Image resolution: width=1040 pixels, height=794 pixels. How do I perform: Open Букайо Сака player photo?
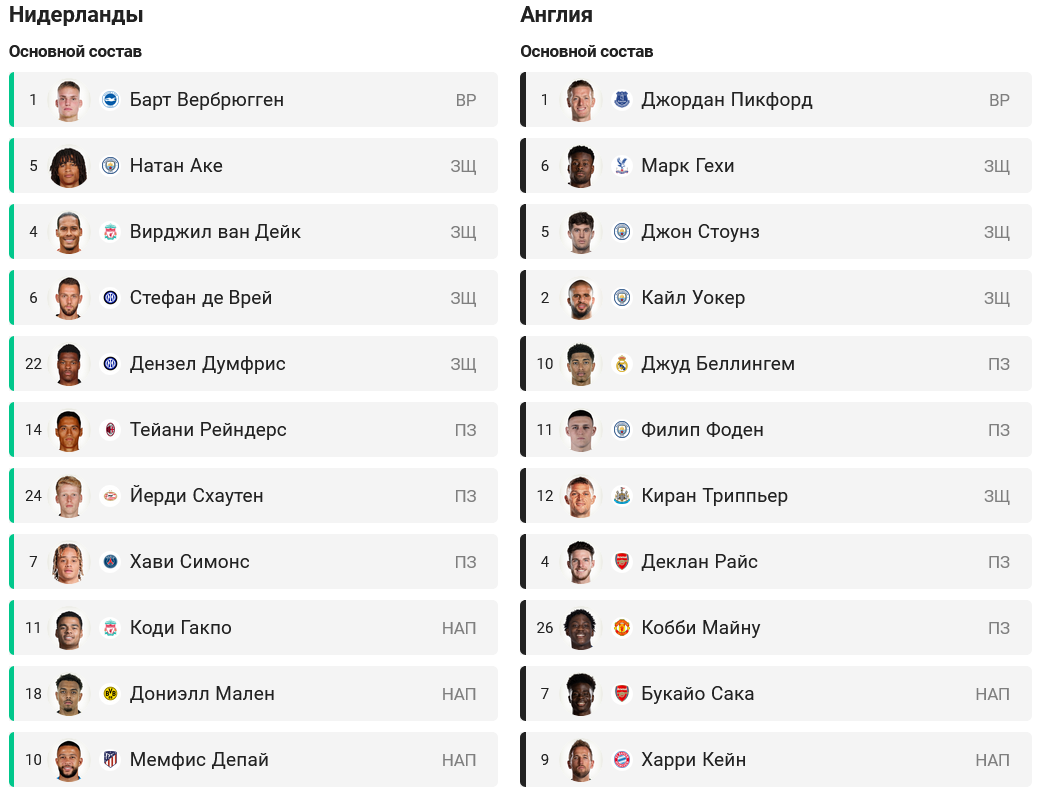pyautogui.click(x=580, y=694)
